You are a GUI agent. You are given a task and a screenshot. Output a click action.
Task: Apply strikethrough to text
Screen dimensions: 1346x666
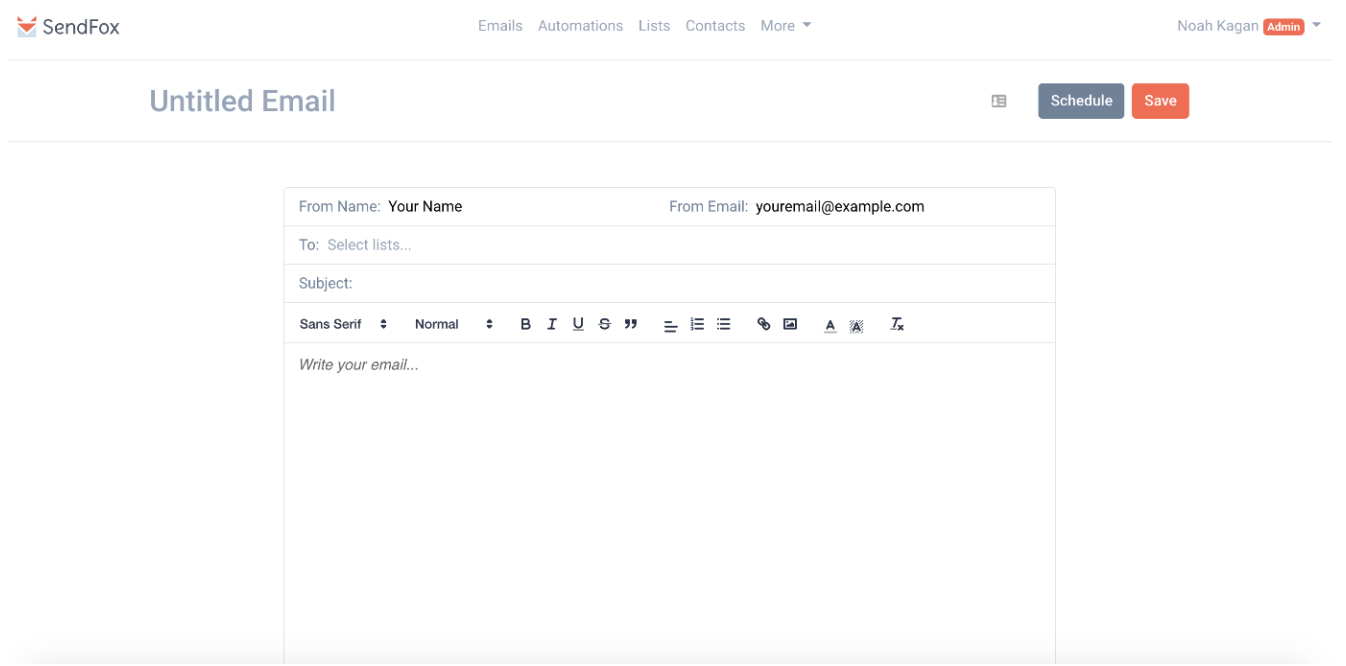pyautogui.click(x=604, y=324)
